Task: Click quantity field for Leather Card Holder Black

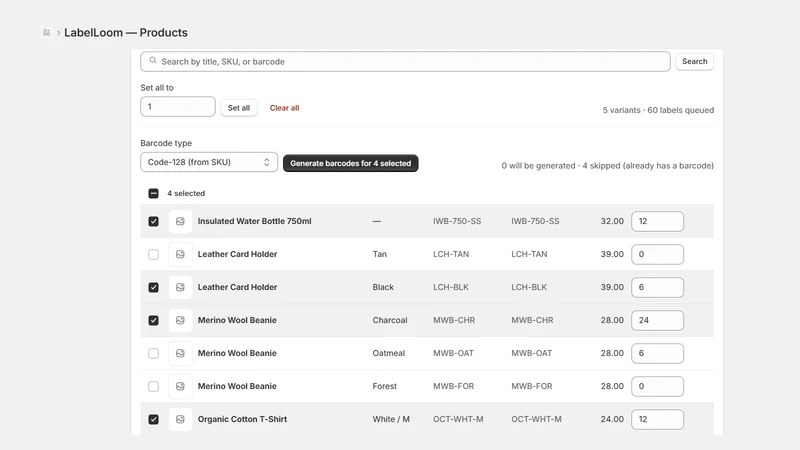Action: tap(657, 287)
